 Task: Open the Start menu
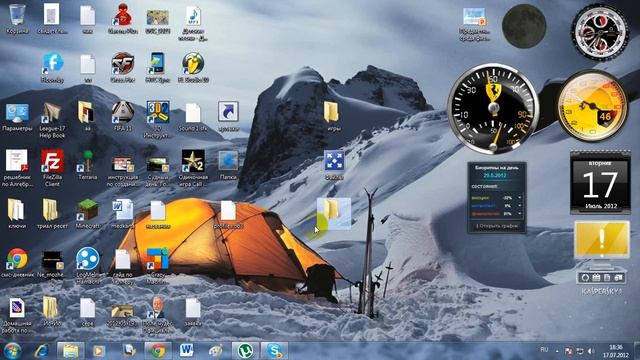pos(12,351)
